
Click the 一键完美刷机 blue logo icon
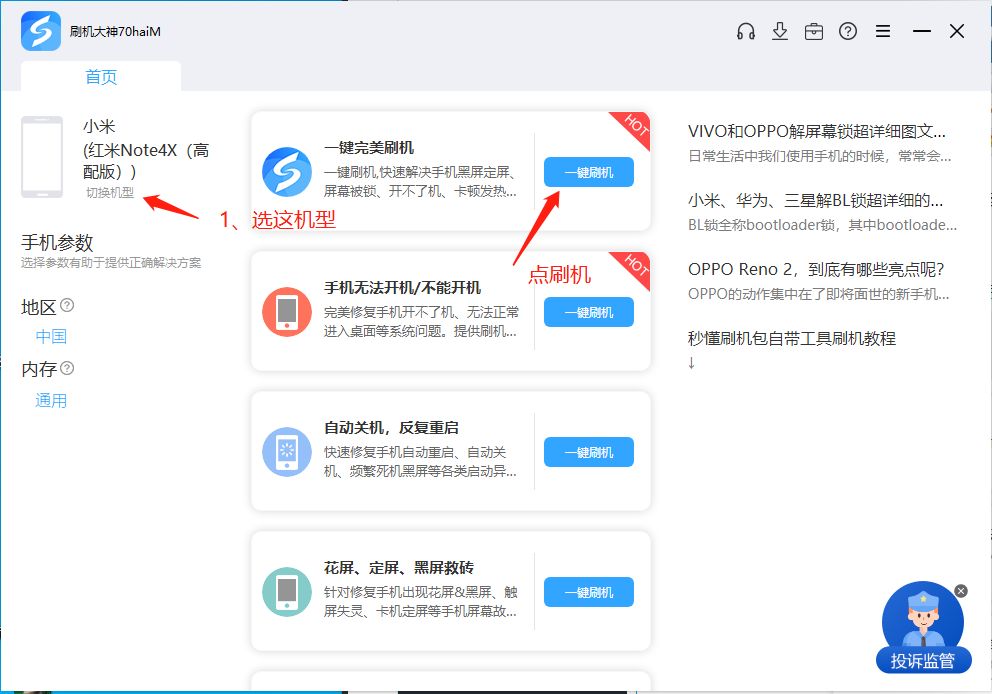click(287, 171)
